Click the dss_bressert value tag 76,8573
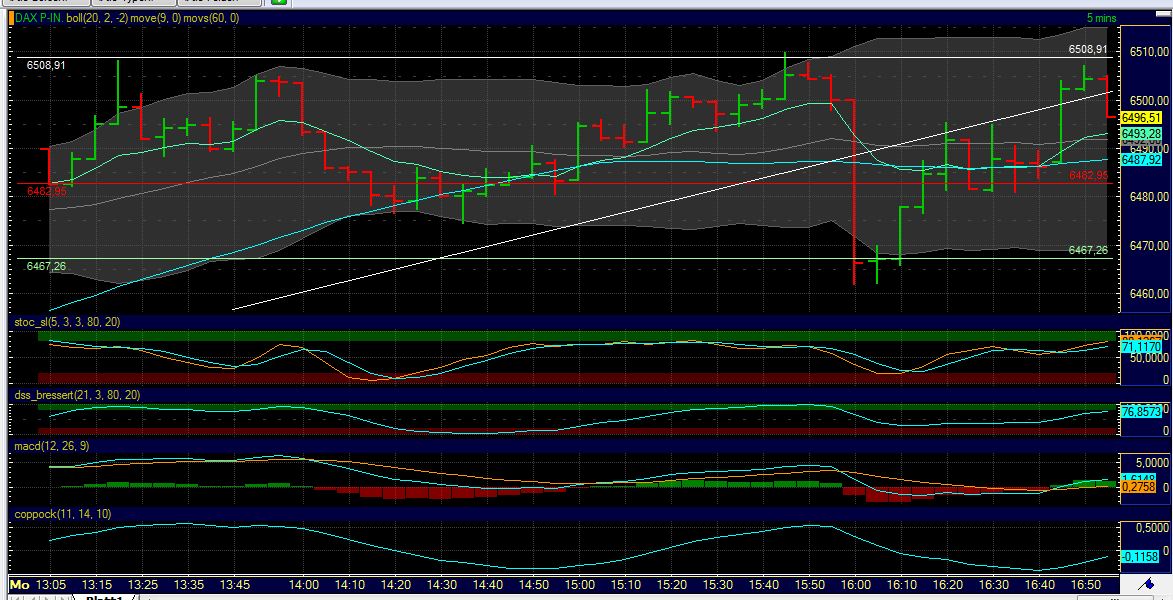This screenshot has width=1173, height=600. pyautogui.click(x=1142, y=411)
